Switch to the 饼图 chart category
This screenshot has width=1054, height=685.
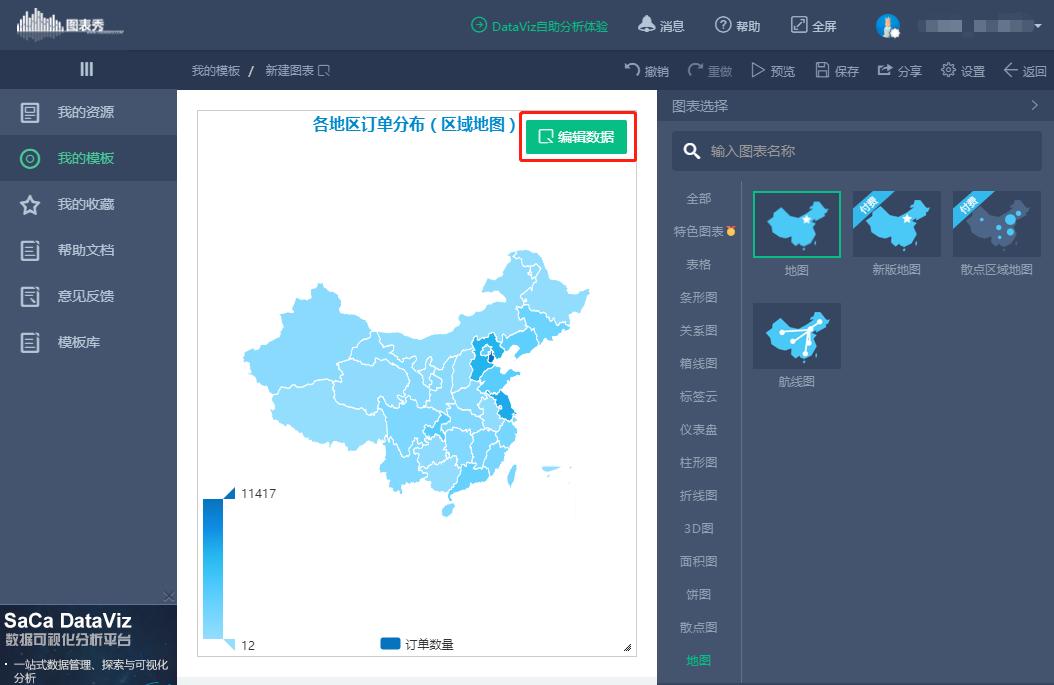(x=698, y=594)
